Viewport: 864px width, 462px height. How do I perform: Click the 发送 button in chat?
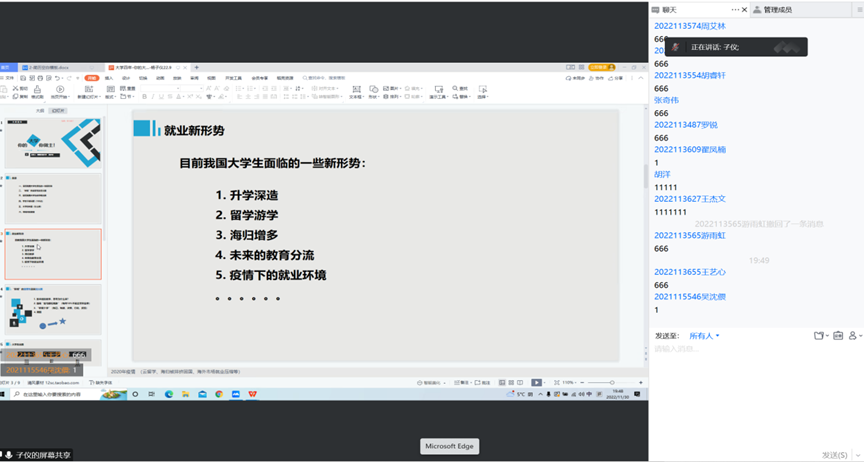click(832, 454)
